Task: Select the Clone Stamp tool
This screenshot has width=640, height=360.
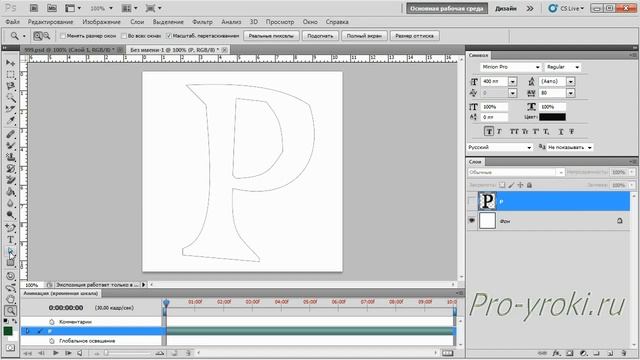Action: coord(11,157)
